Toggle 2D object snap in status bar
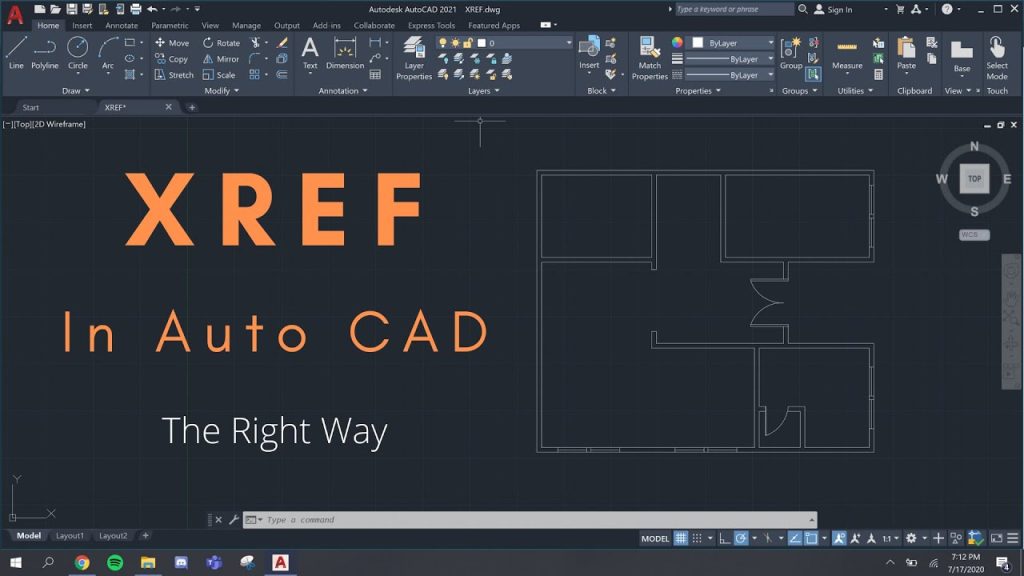 tap(811, 538)
